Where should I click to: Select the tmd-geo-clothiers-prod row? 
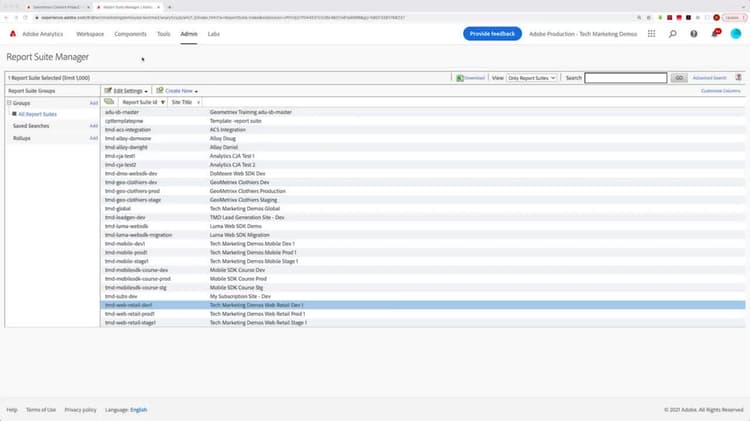click(x=423, y=191)
